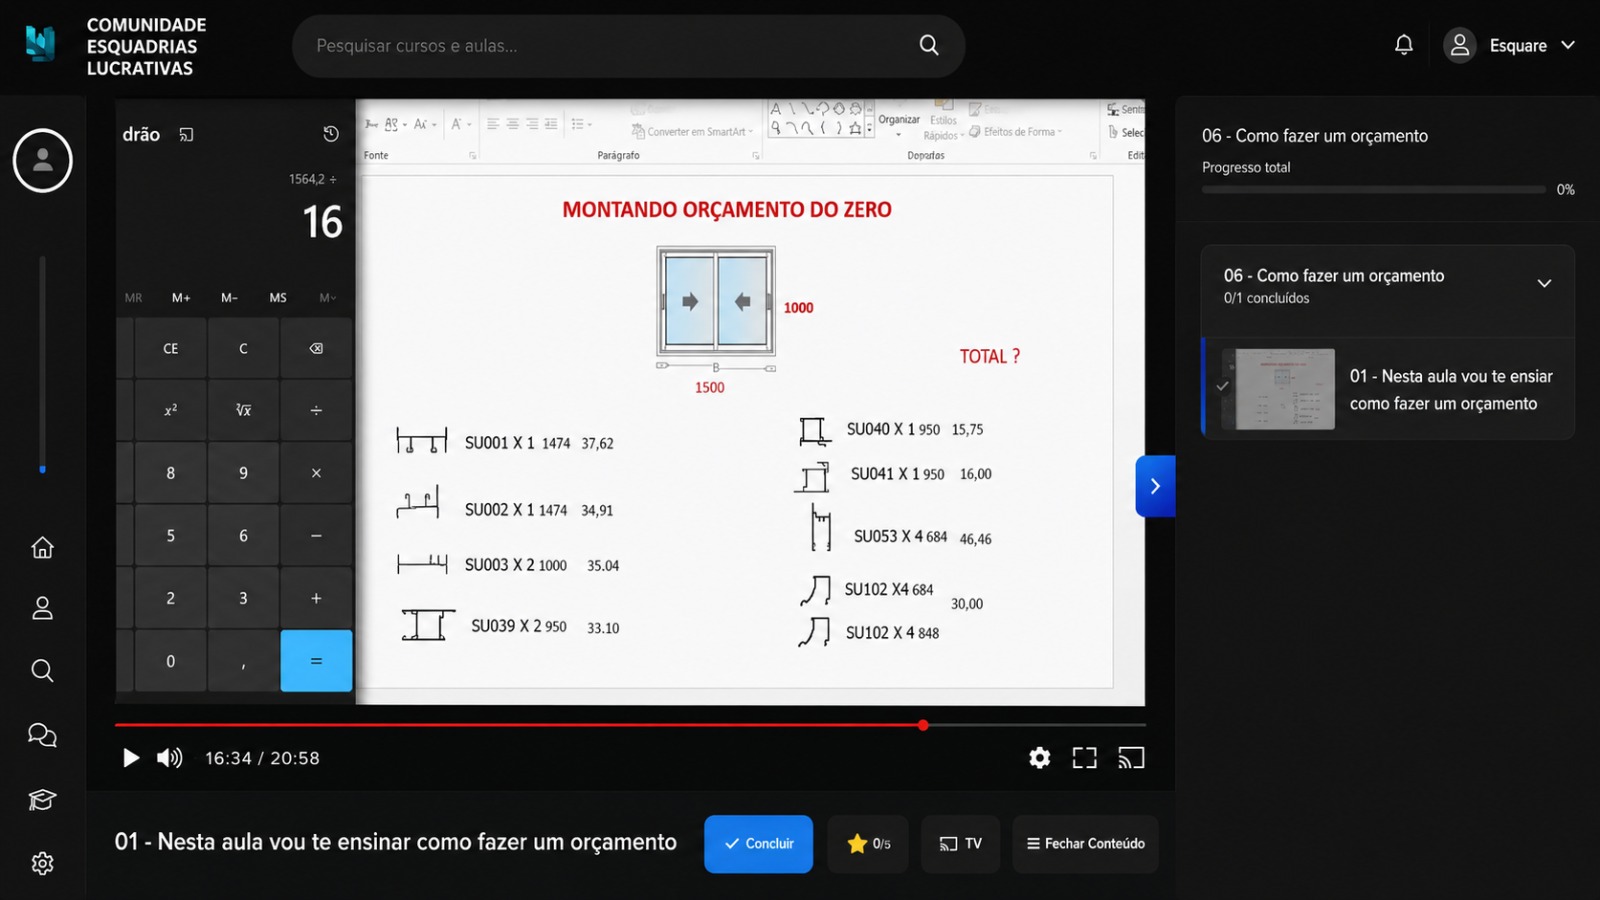Enter fullscreen mode for the video
The image size is (1600, 900).
click(1085, 758)
